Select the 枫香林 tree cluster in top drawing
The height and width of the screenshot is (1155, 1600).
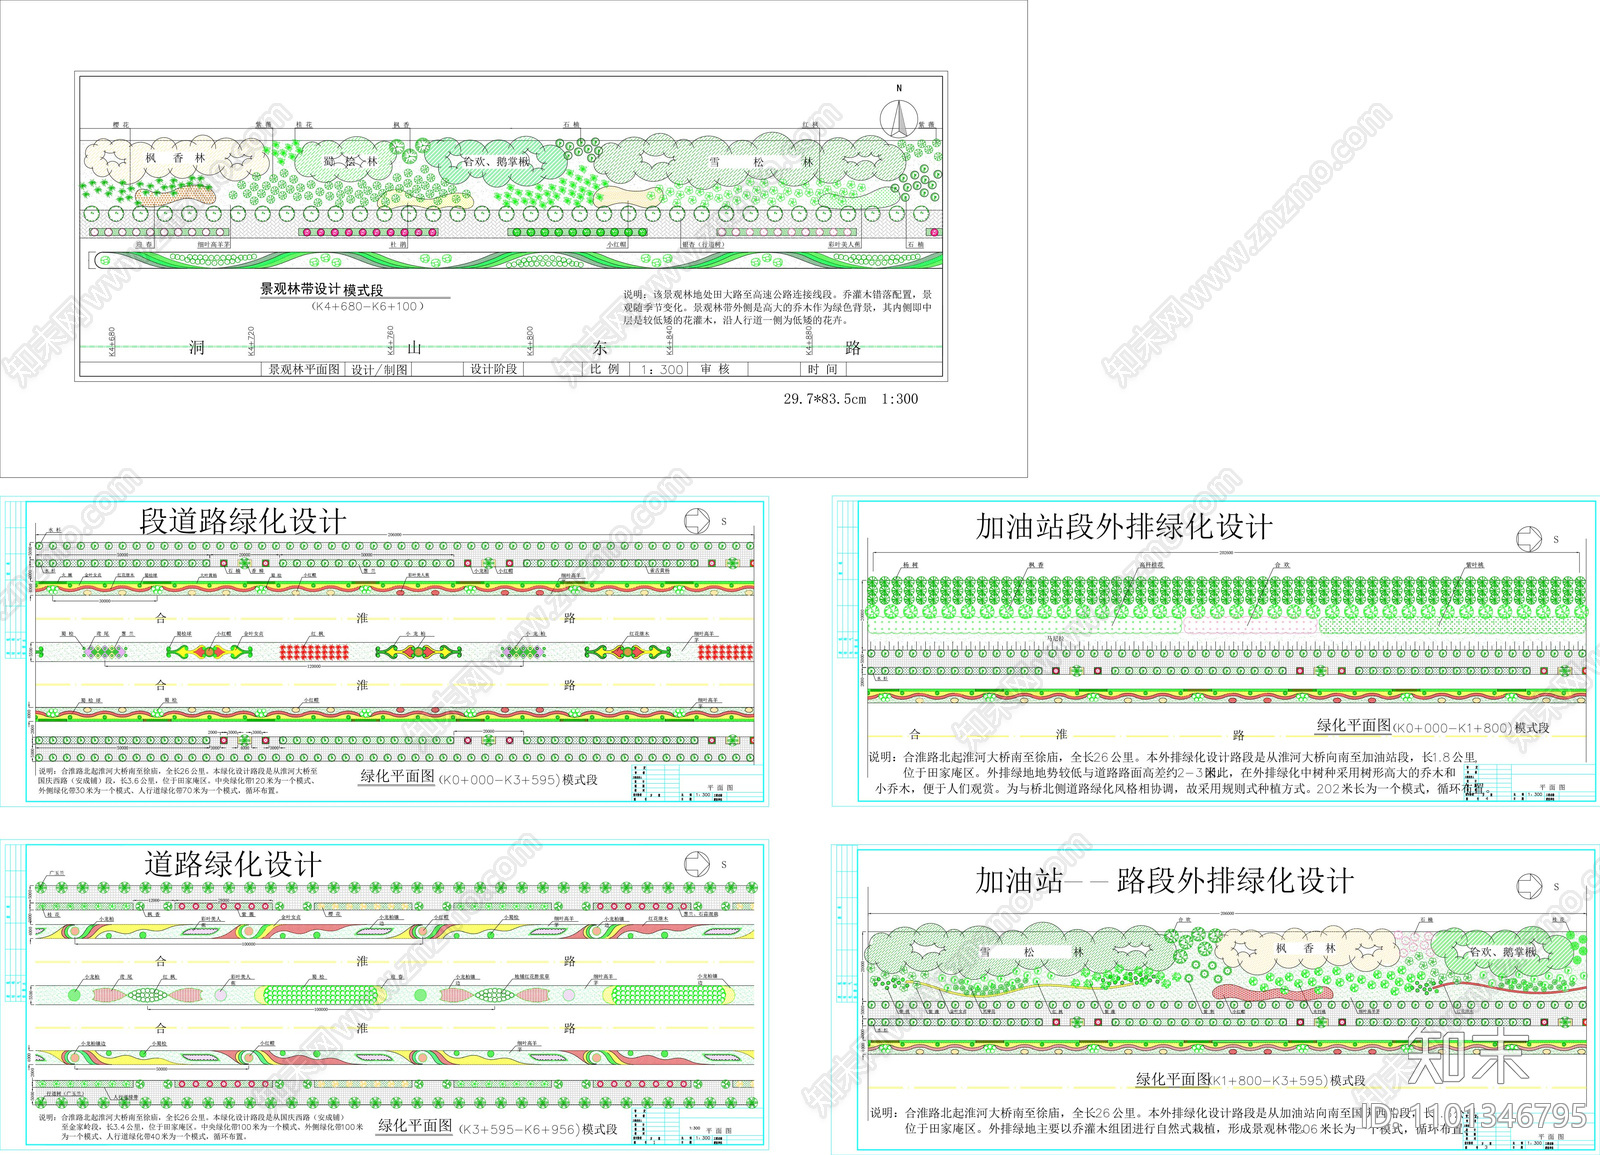175,158
